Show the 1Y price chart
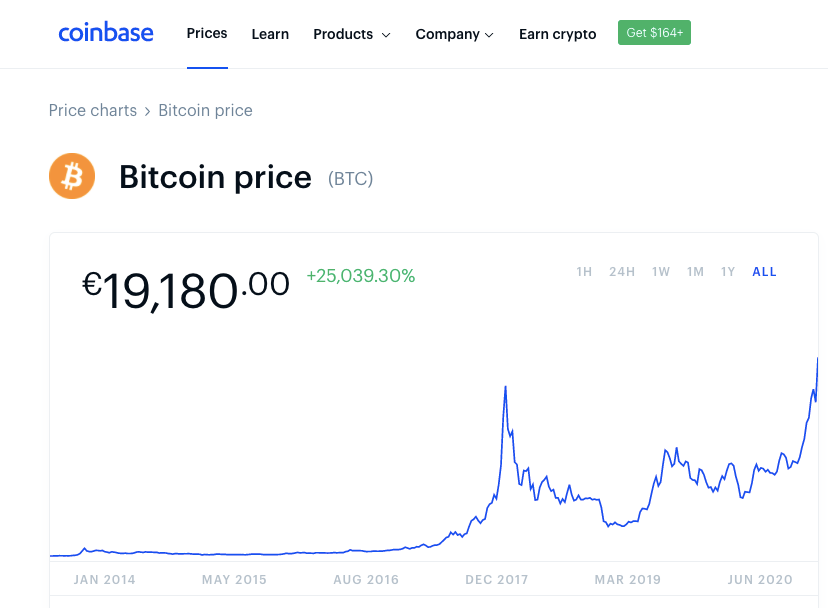Screen dimensions: 828x608 [x=728, y=272]
